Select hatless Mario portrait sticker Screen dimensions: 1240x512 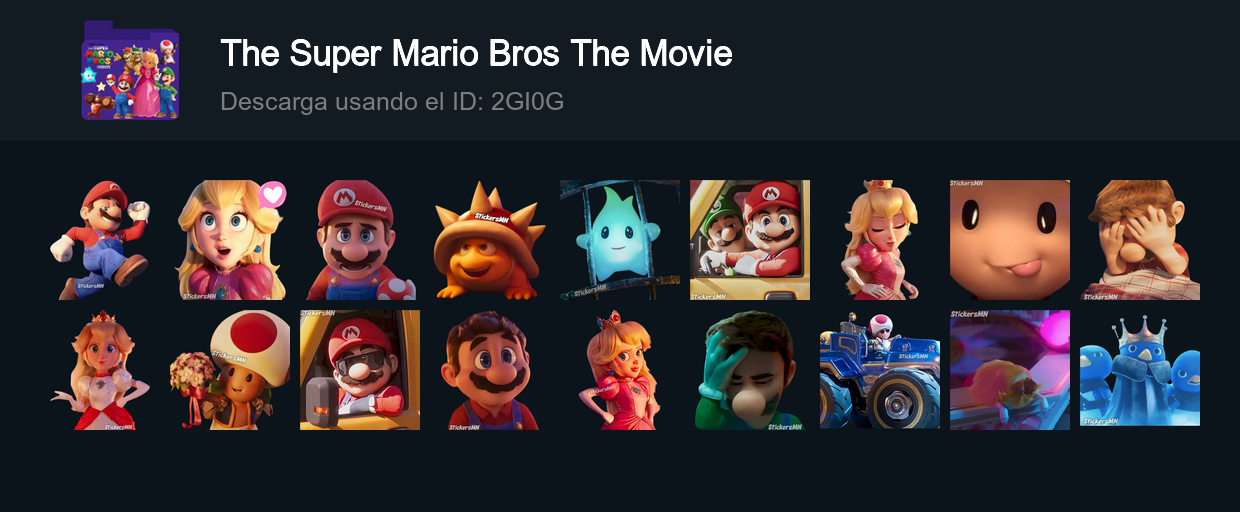(x=490, y=370)
